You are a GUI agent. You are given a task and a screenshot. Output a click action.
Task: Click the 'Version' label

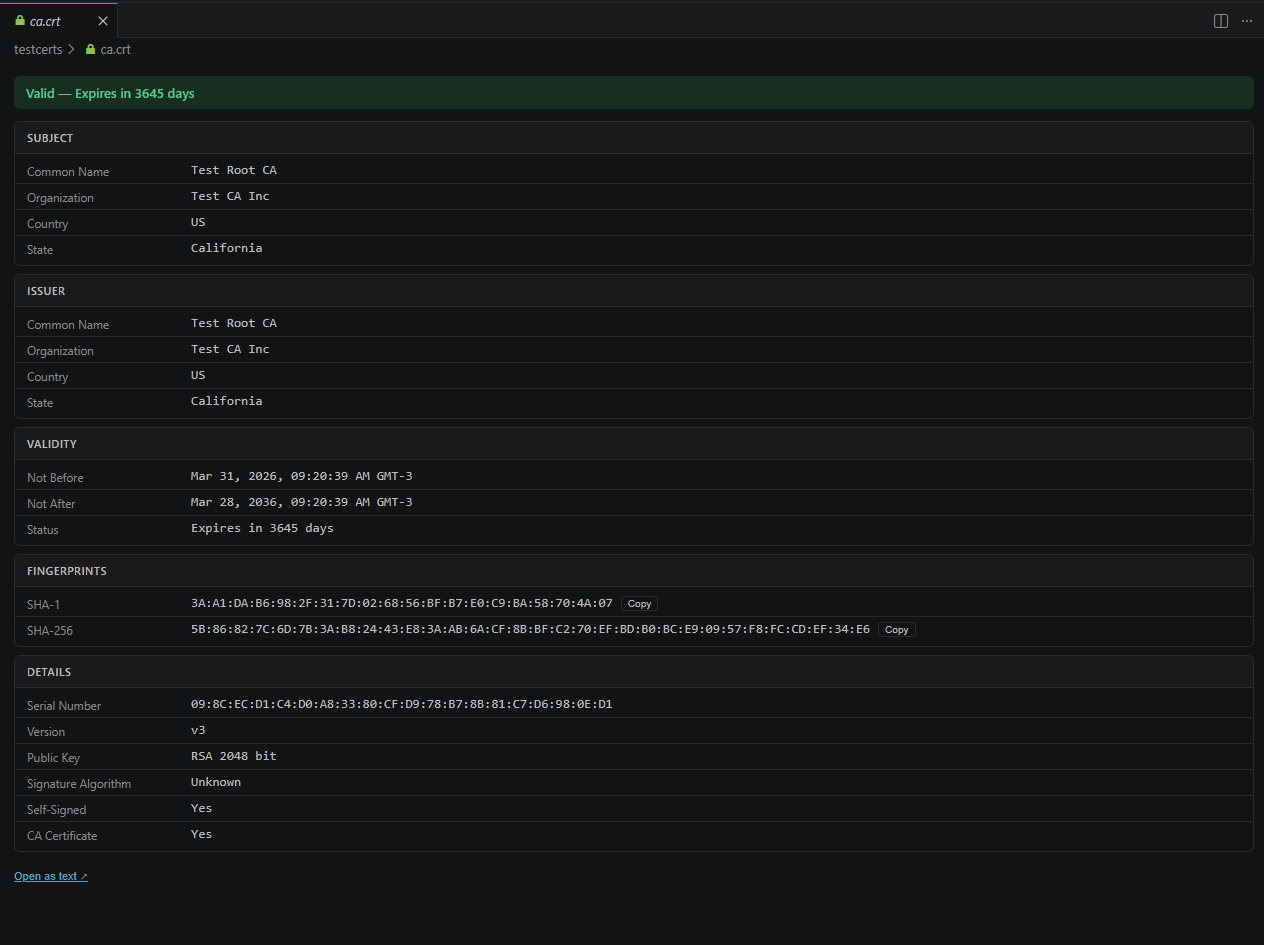click(x=46, y=732)
